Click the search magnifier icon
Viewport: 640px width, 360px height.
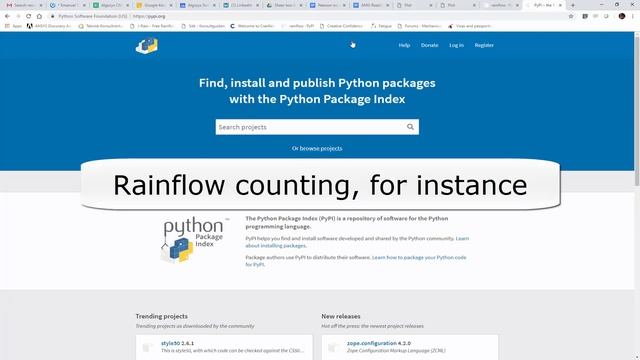pos(410,127)
